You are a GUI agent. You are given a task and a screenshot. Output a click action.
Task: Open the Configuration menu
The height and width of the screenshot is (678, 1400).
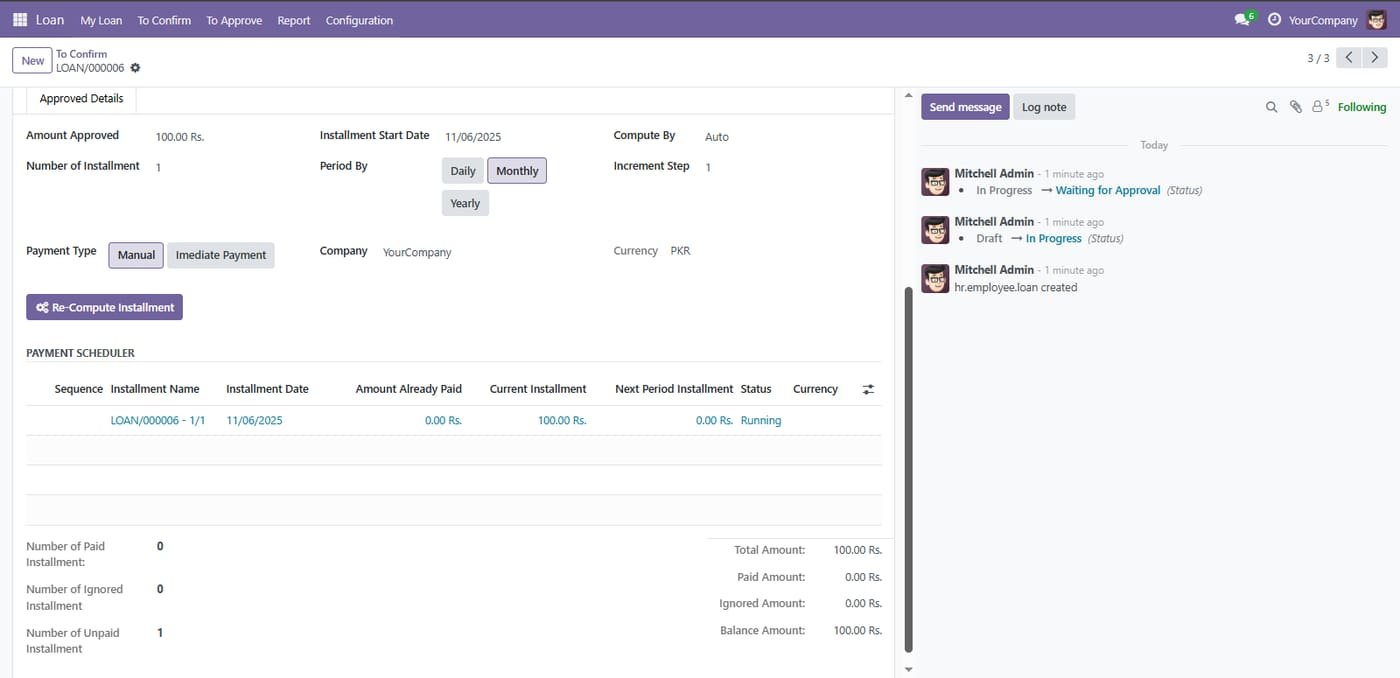pyautogui.click(x=359, y=20)
